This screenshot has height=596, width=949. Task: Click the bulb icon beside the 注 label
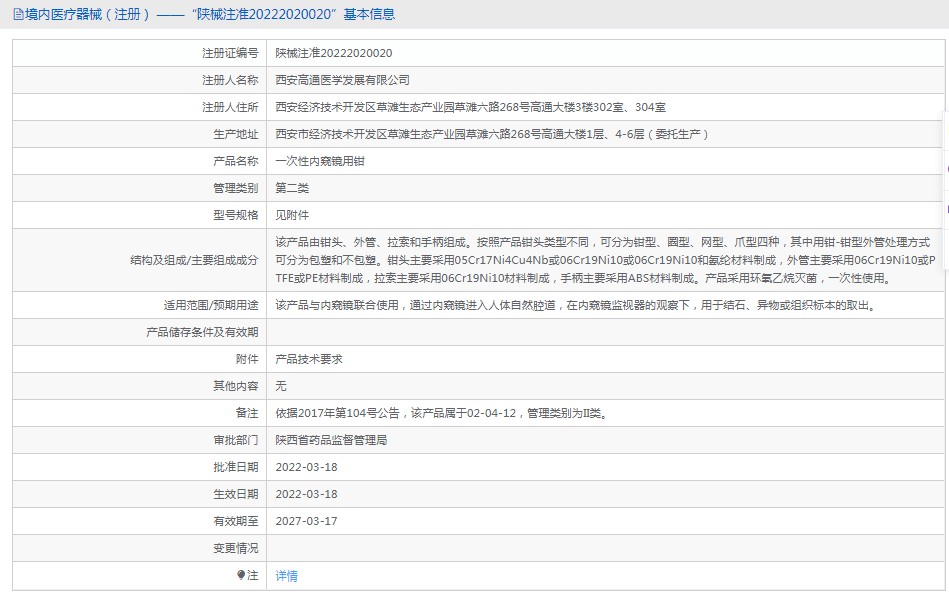240,575
